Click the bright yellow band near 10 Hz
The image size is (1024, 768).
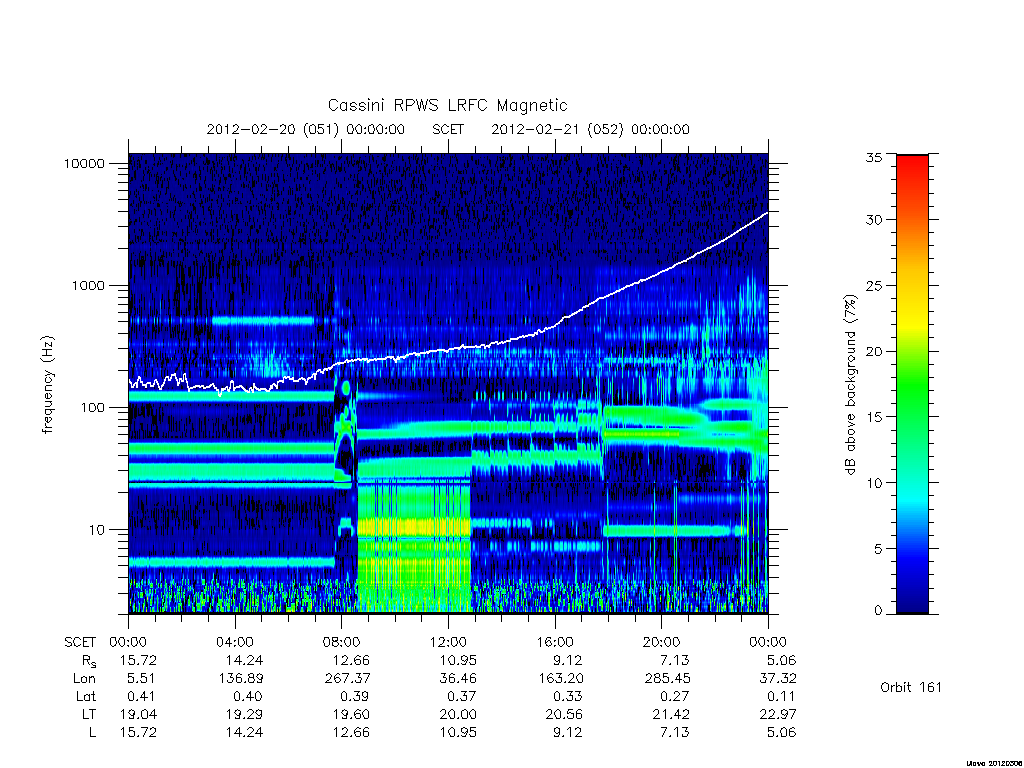[x=414, y=526]
